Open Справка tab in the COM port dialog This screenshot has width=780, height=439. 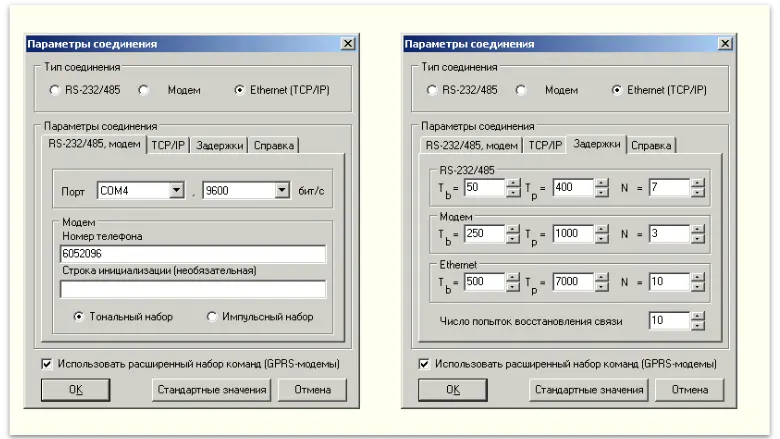click(274, 145)
